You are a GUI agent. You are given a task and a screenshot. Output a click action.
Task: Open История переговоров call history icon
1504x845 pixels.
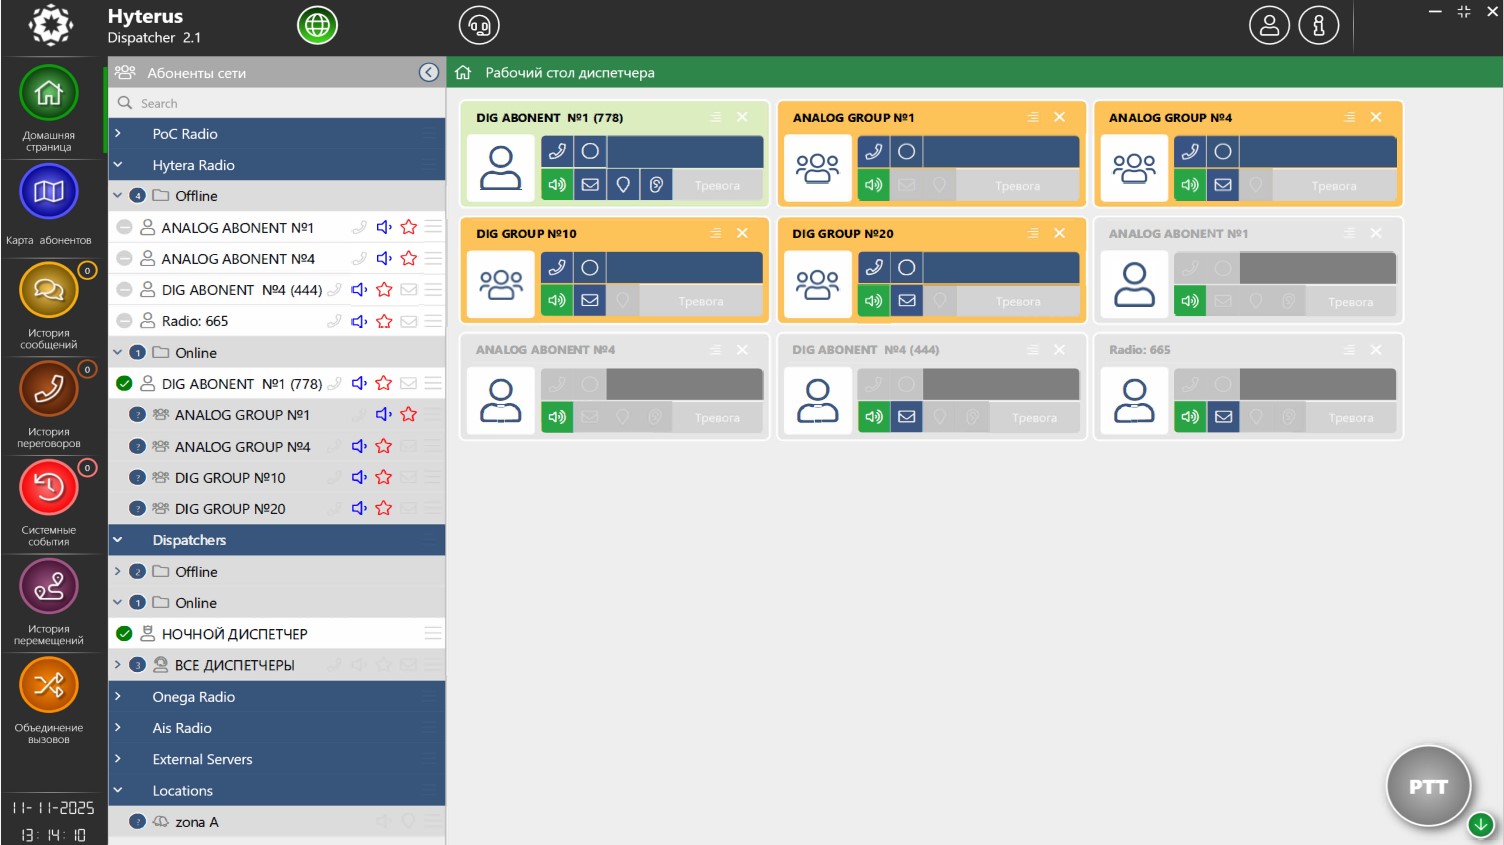click(x=48, y=388)
